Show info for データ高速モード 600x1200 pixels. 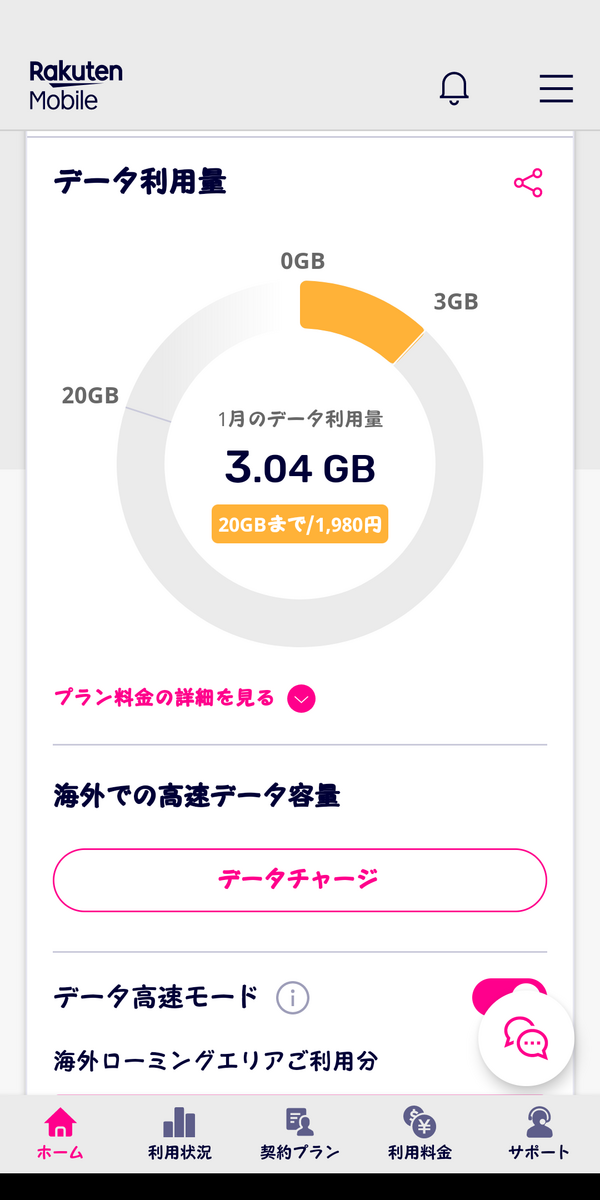click(292, 997)
